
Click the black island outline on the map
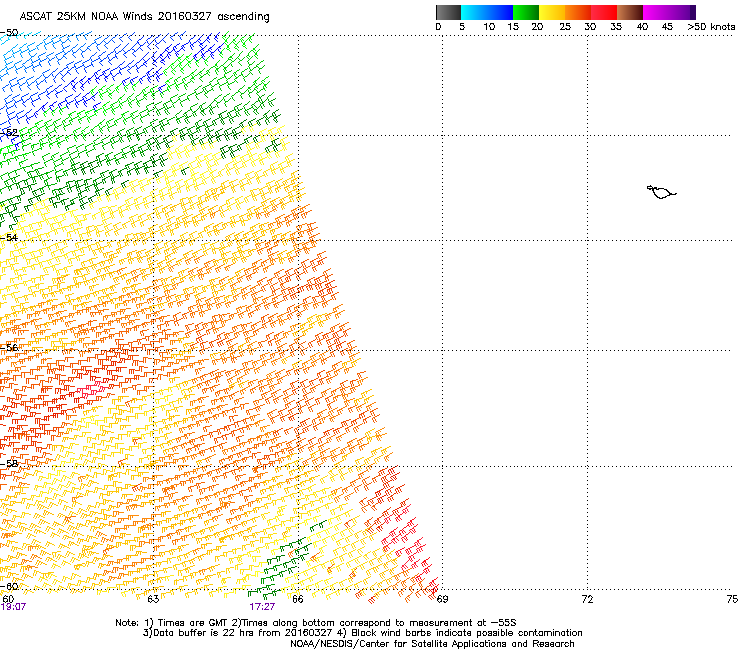pyautogui.click(x=661, y=192)
